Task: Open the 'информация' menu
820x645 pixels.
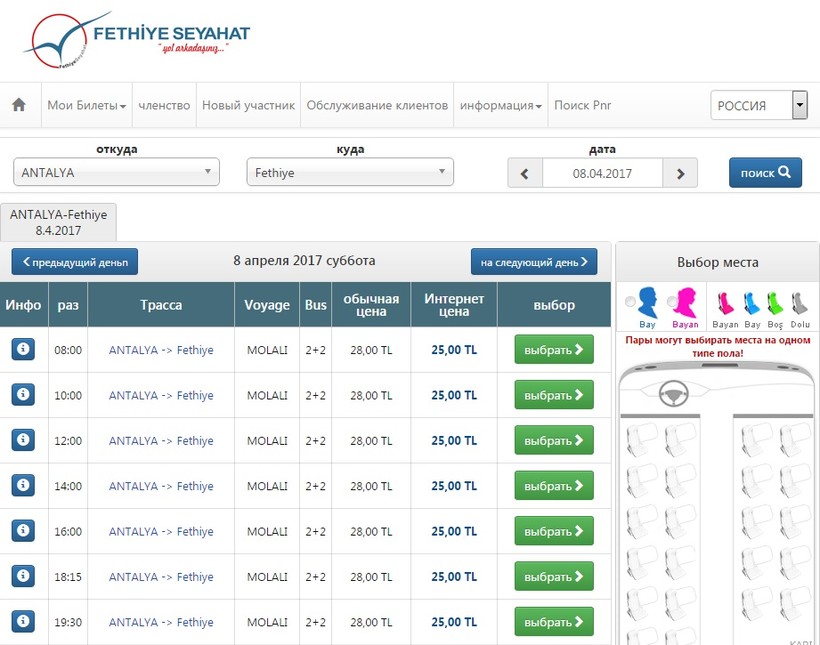Action: [500, 106]
